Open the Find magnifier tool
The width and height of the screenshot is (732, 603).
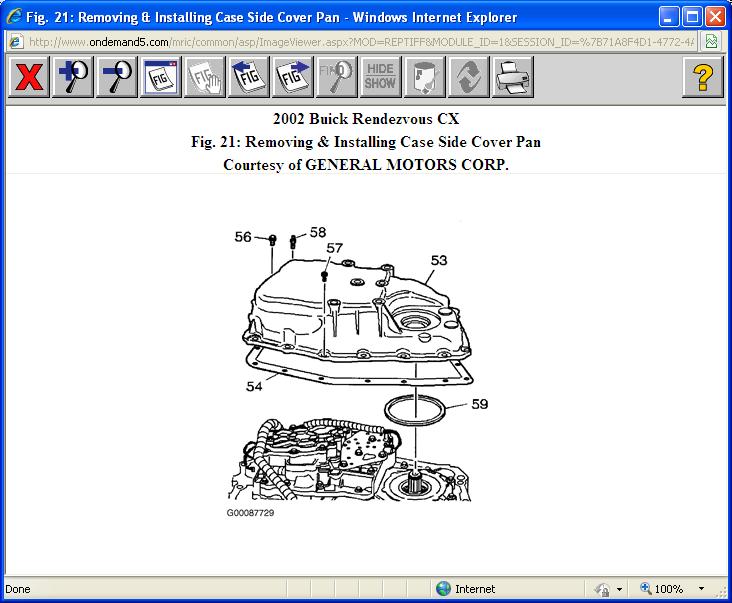(337, 77)
